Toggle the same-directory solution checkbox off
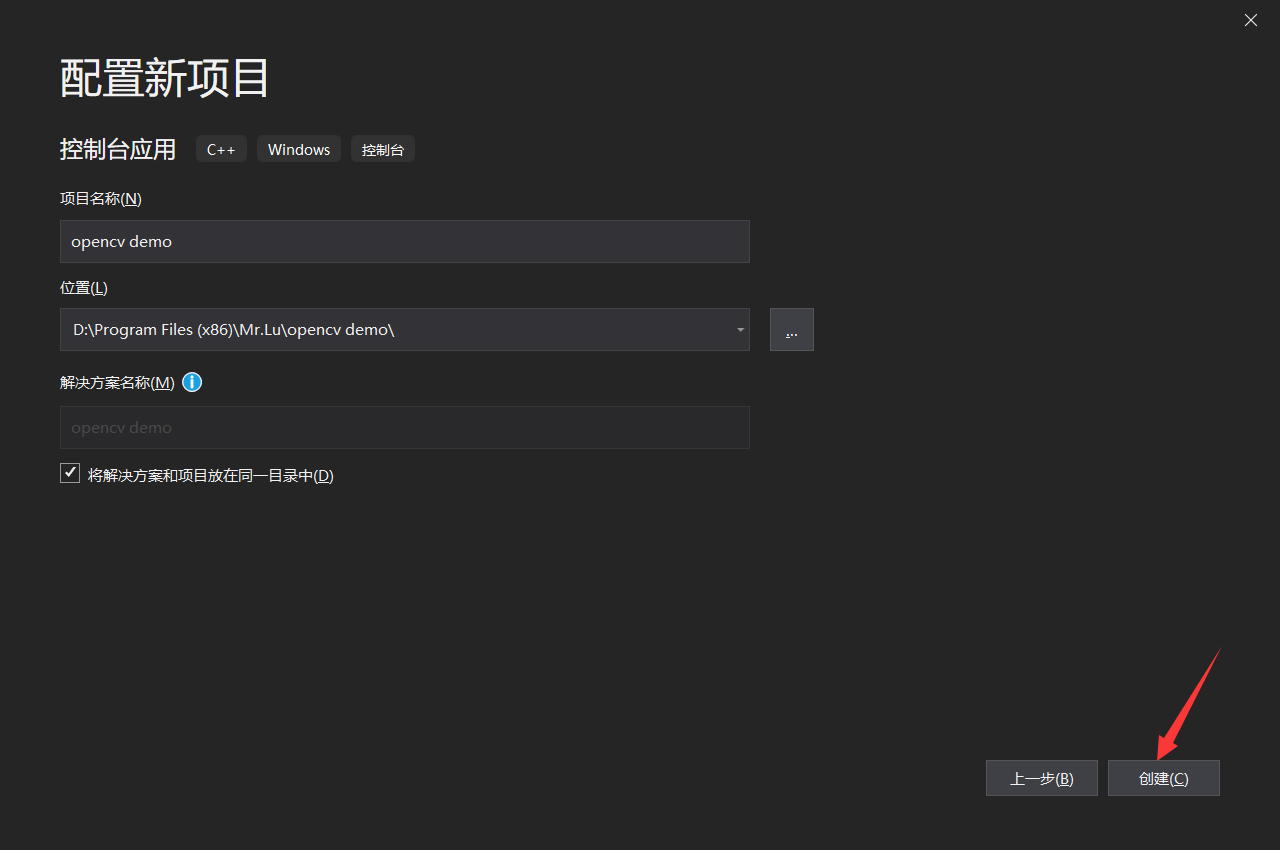The height and width of the screenshot is (850, 1280). [70, 472]
